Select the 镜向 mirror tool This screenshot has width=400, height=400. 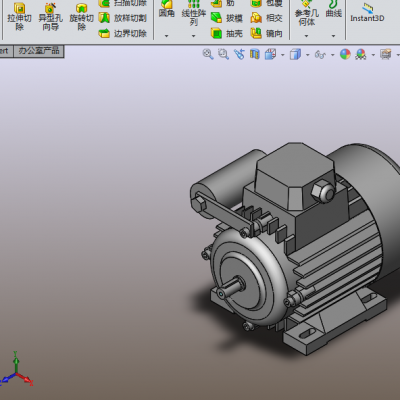point(266,33)
